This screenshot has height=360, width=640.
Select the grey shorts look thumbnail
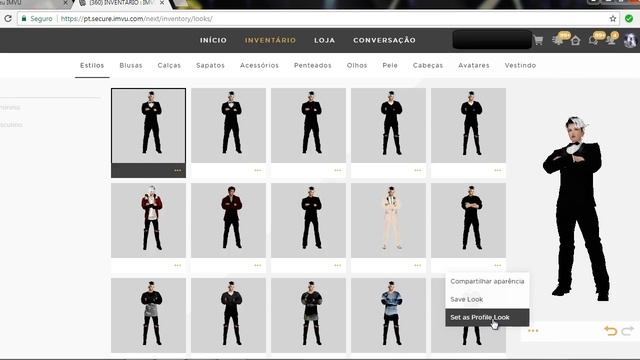(x=148, y=316)
